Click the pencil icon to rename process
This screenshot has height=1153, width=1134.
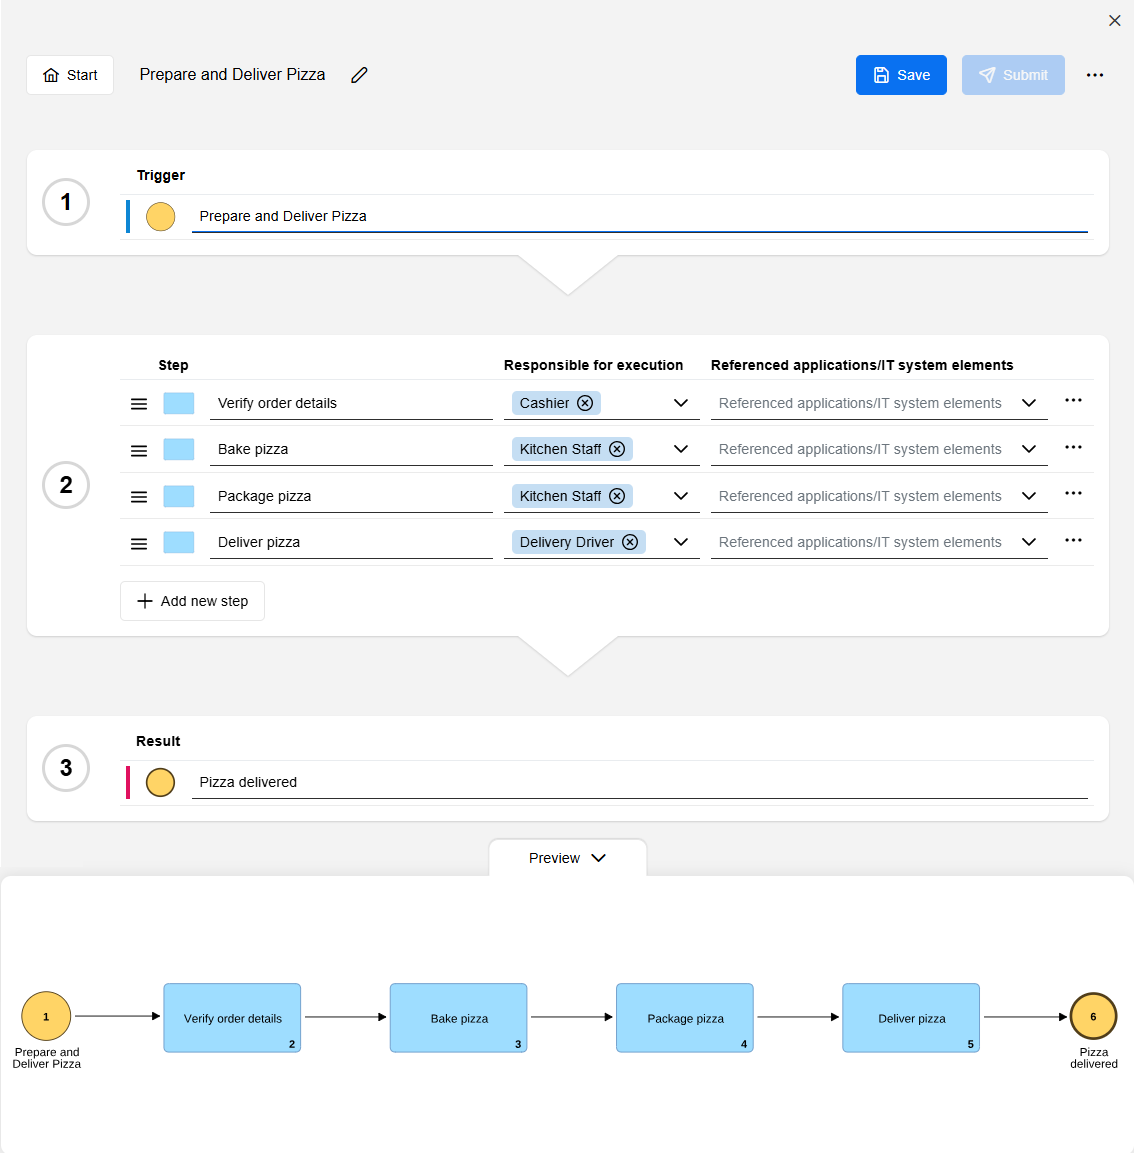pos(360,75)
